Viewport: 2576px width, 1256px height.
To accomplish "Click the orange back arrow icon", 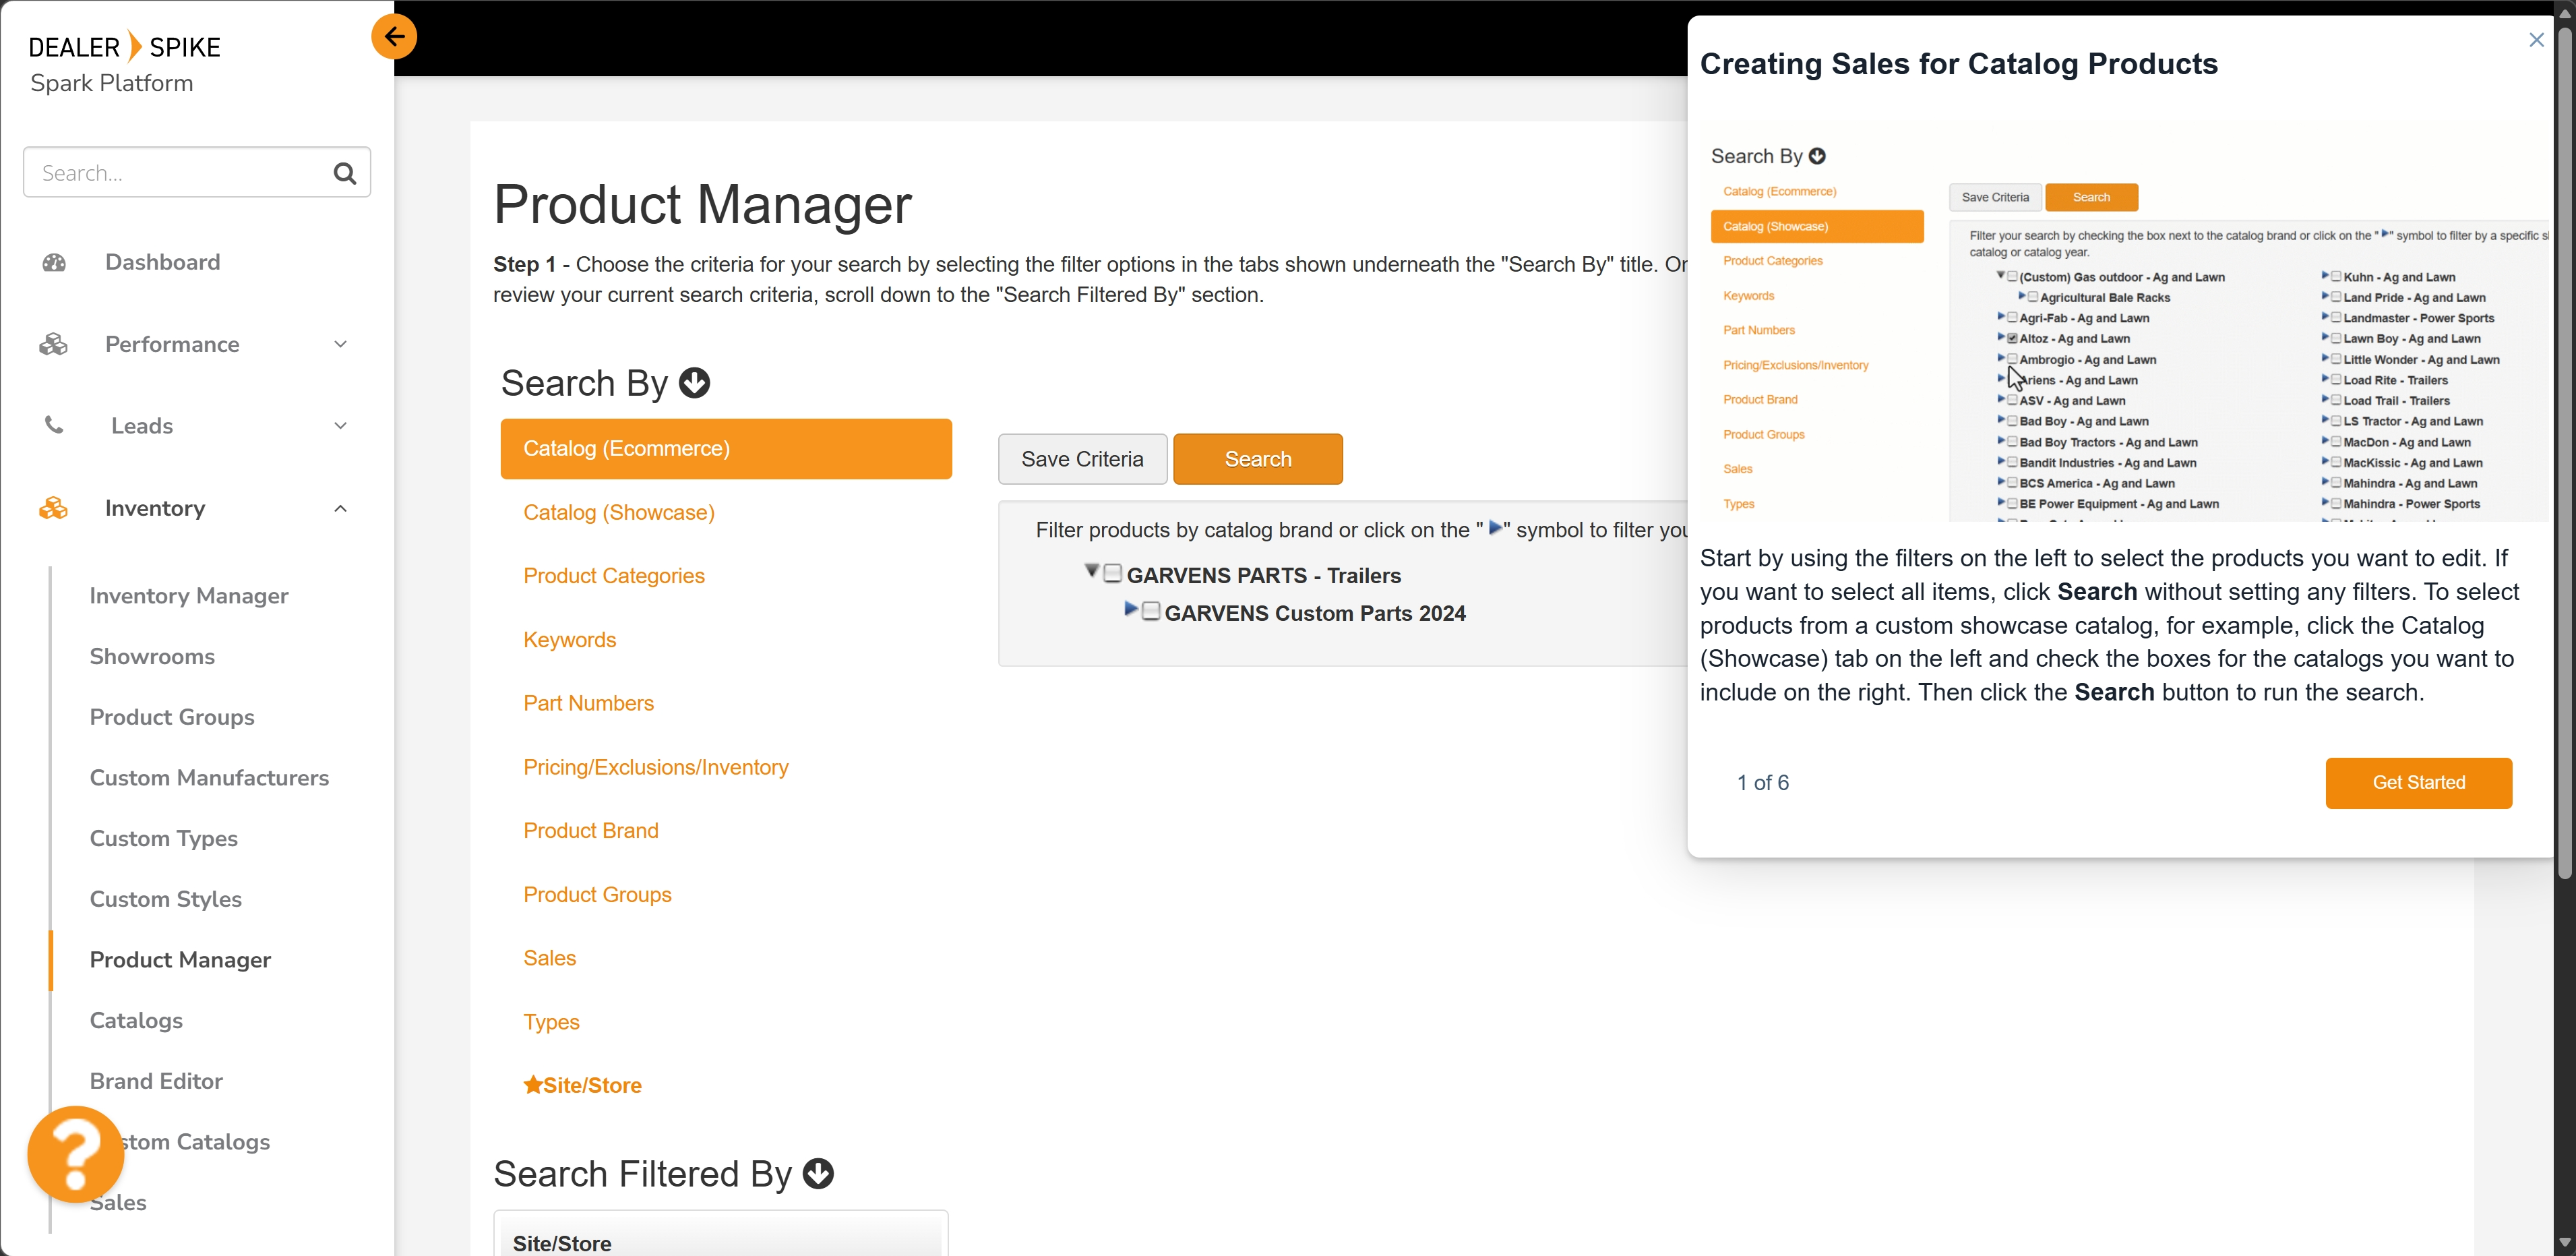I will (394, 37).
